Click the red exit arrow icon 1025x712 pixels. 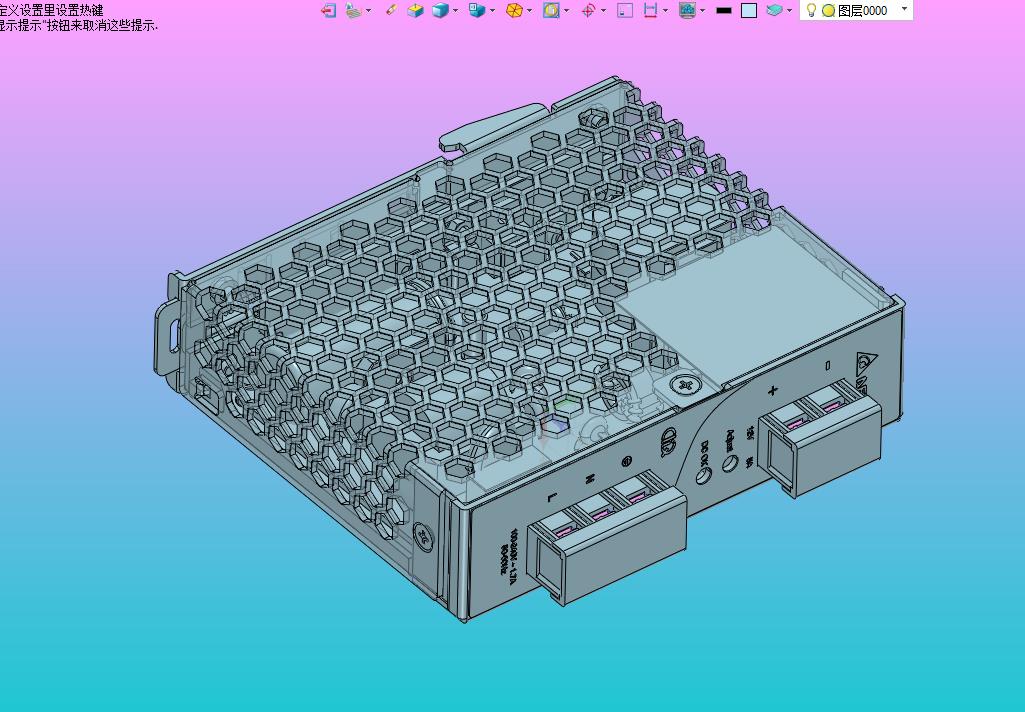329,10
